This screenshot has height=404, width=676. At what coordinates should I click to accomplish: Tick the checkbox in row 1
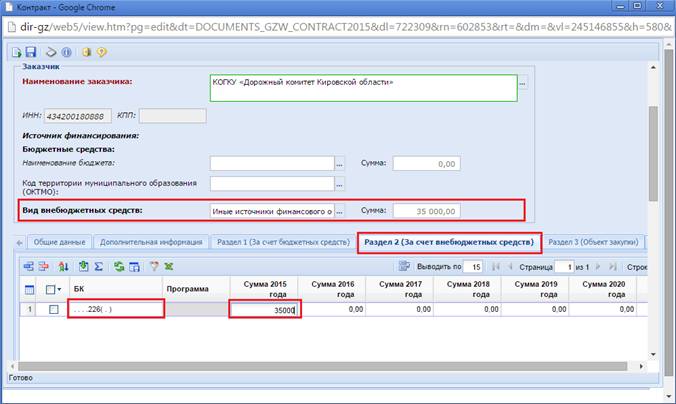click(53, 309)
